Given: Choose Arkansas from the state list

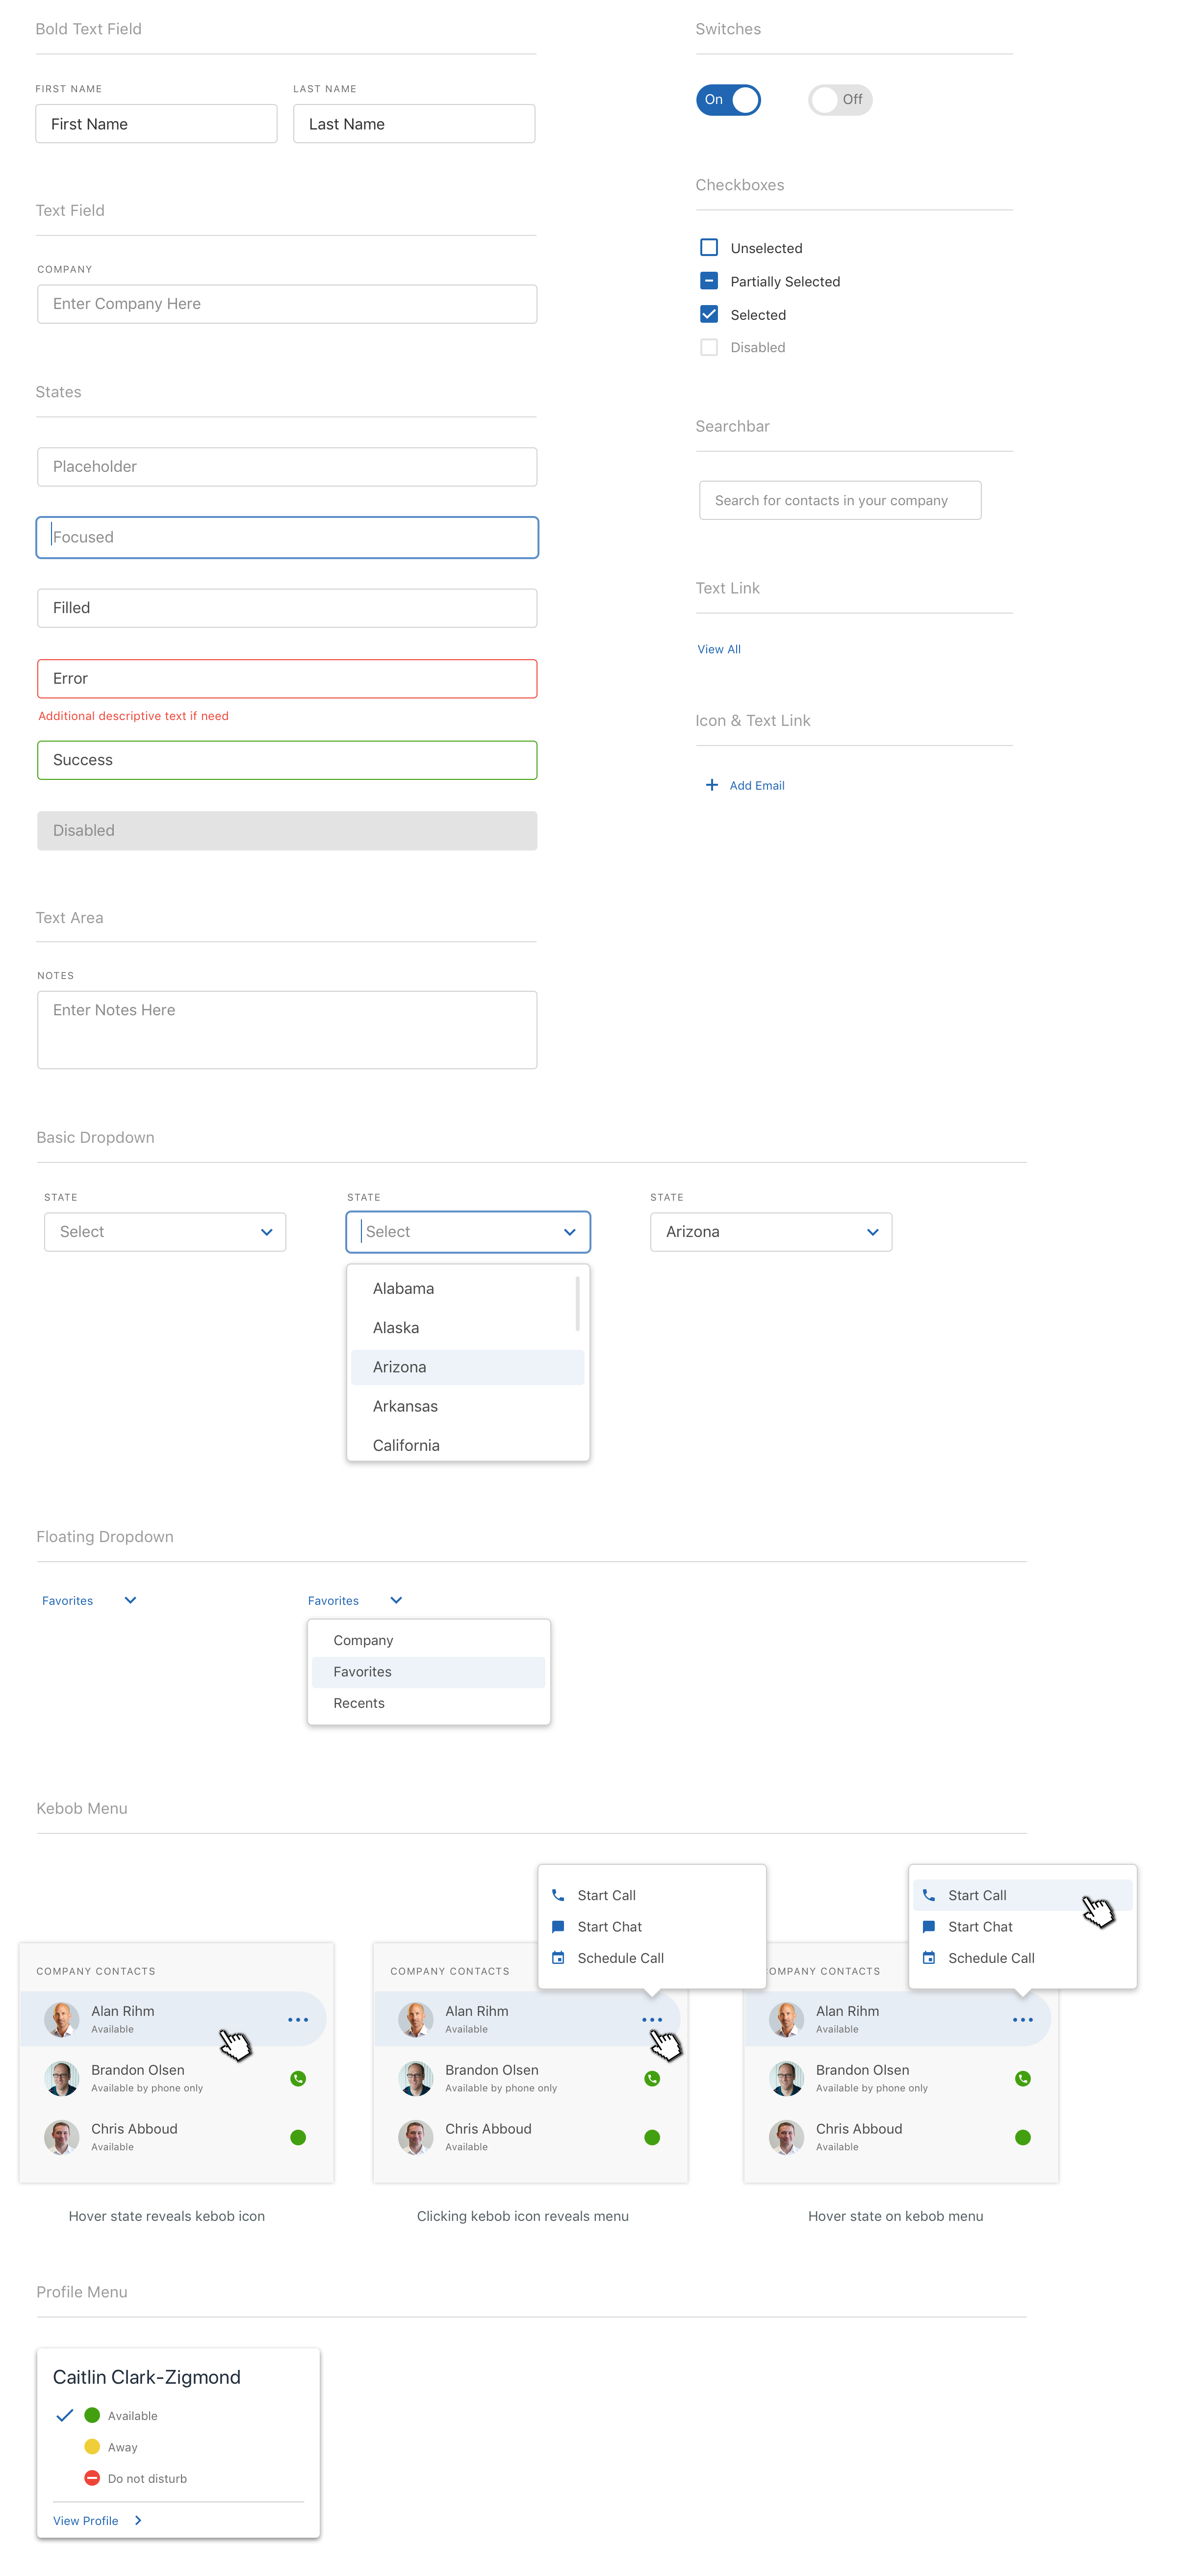Looking at the screenshot, I should click(x=467, y=1406).
